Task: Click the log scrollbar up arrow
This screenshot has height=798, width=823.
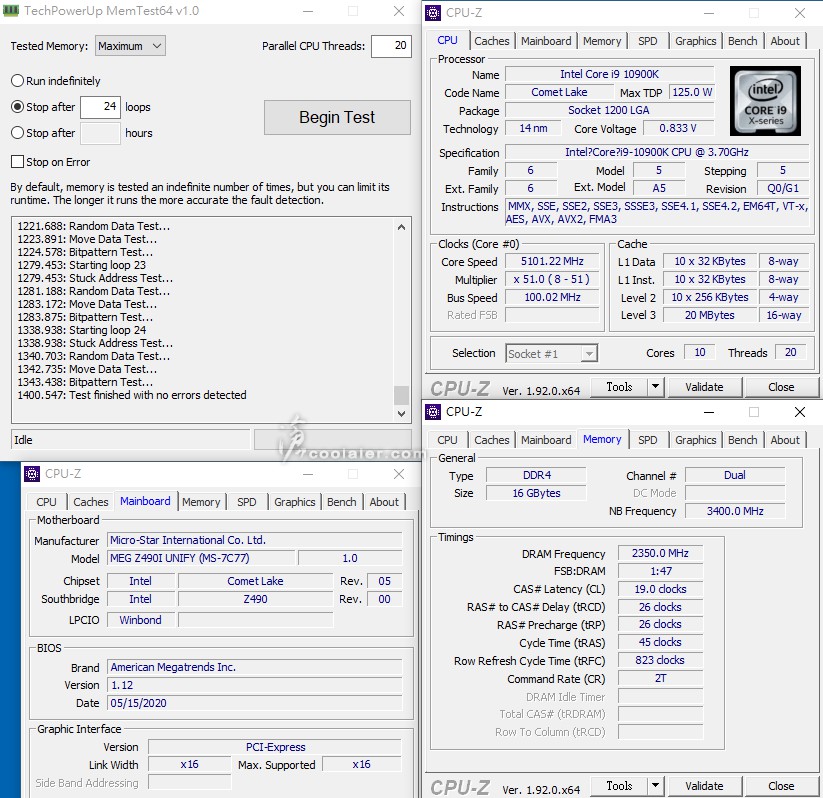Action: coord(401,227)
